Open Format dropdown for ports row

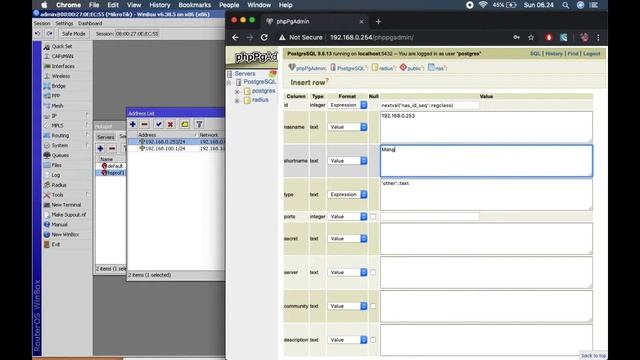pyautogui.click(x=347, y=216)
